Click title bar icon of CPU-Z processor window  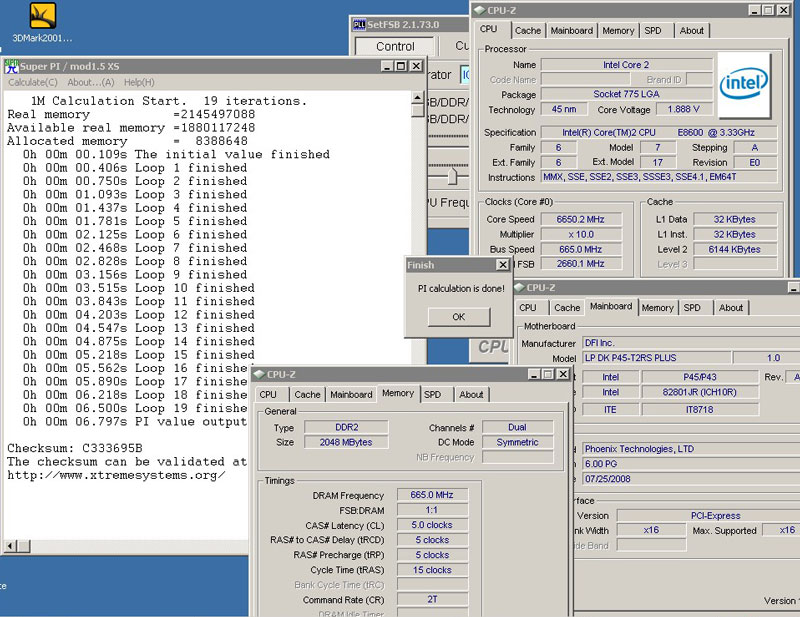pyautogui.click(x=479, y=10)
